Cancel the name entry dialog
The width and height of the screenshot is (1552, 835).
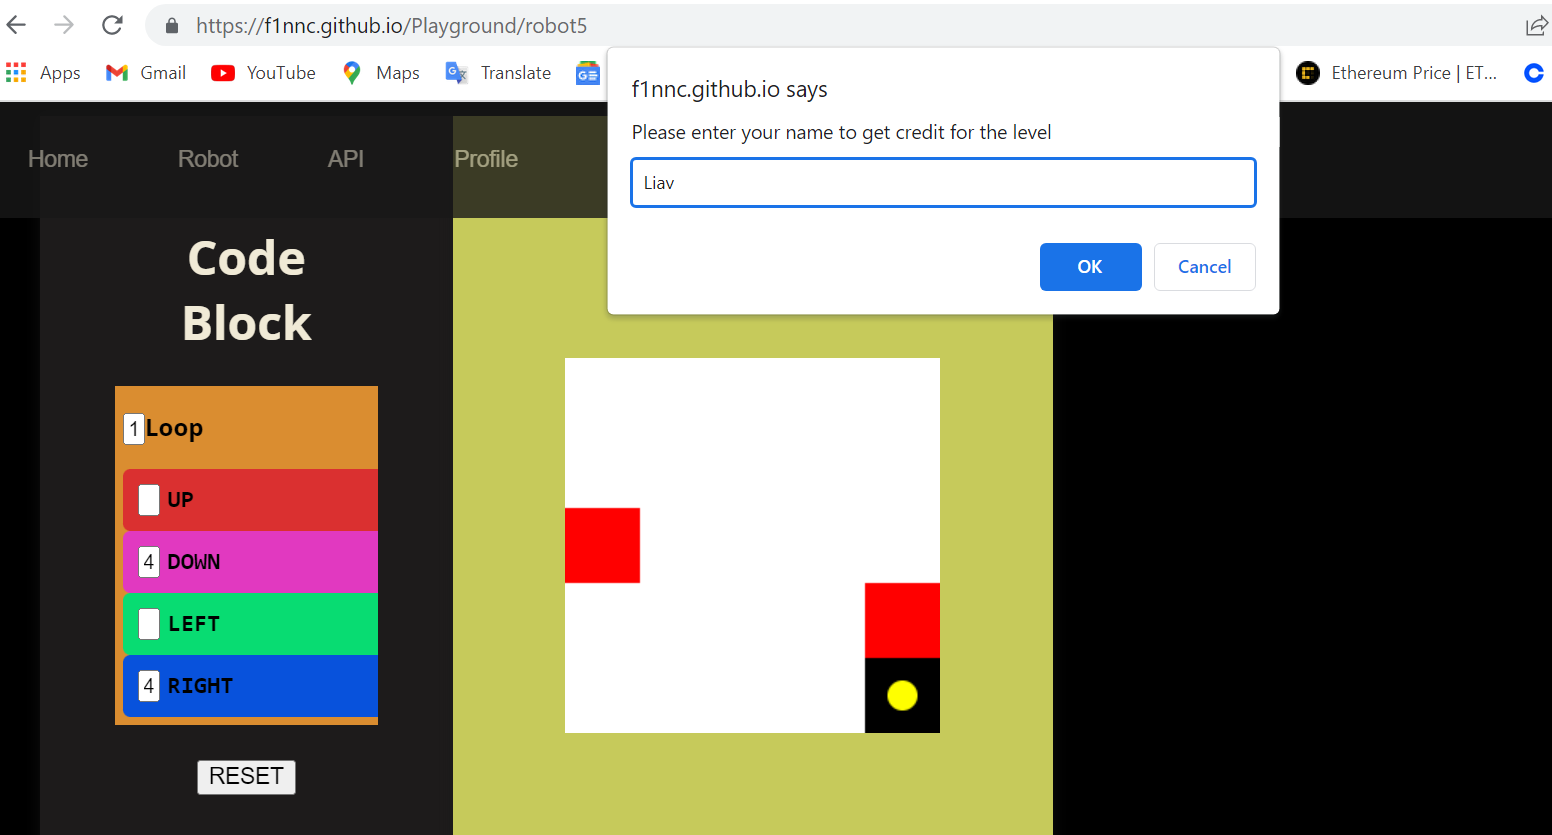(x=1204, y=266)
